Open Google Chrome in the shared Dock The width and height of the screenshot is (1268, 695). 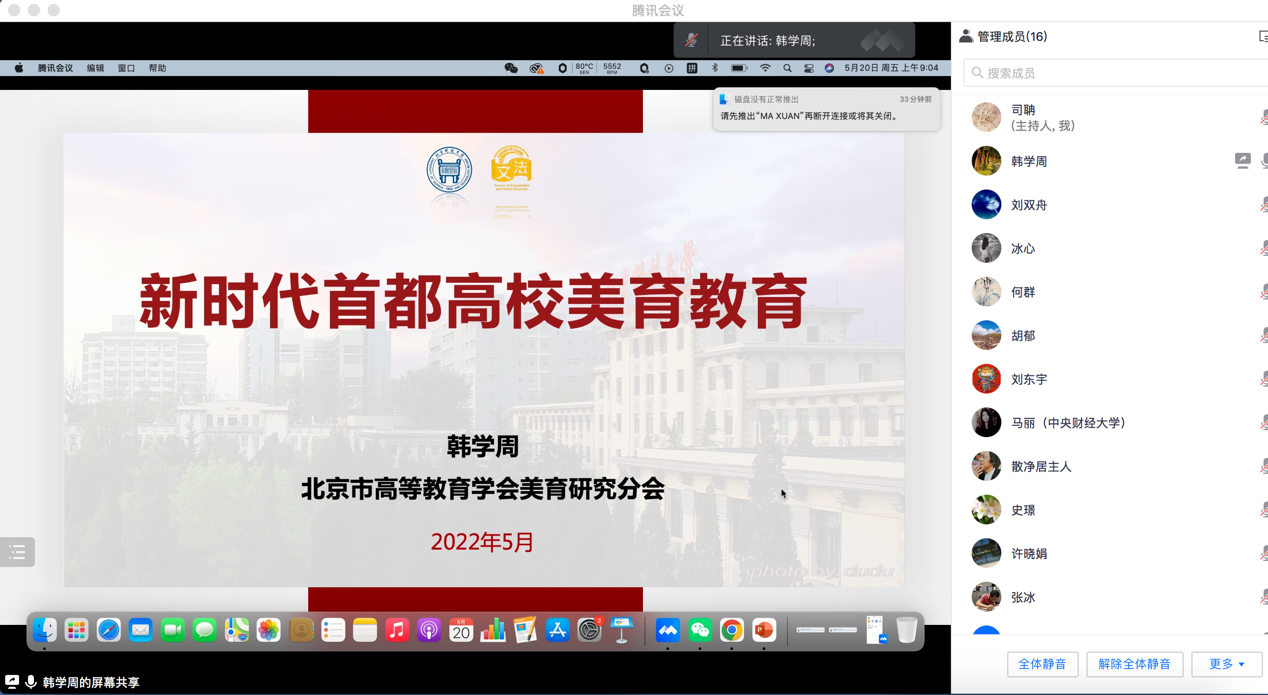(732, 630)
